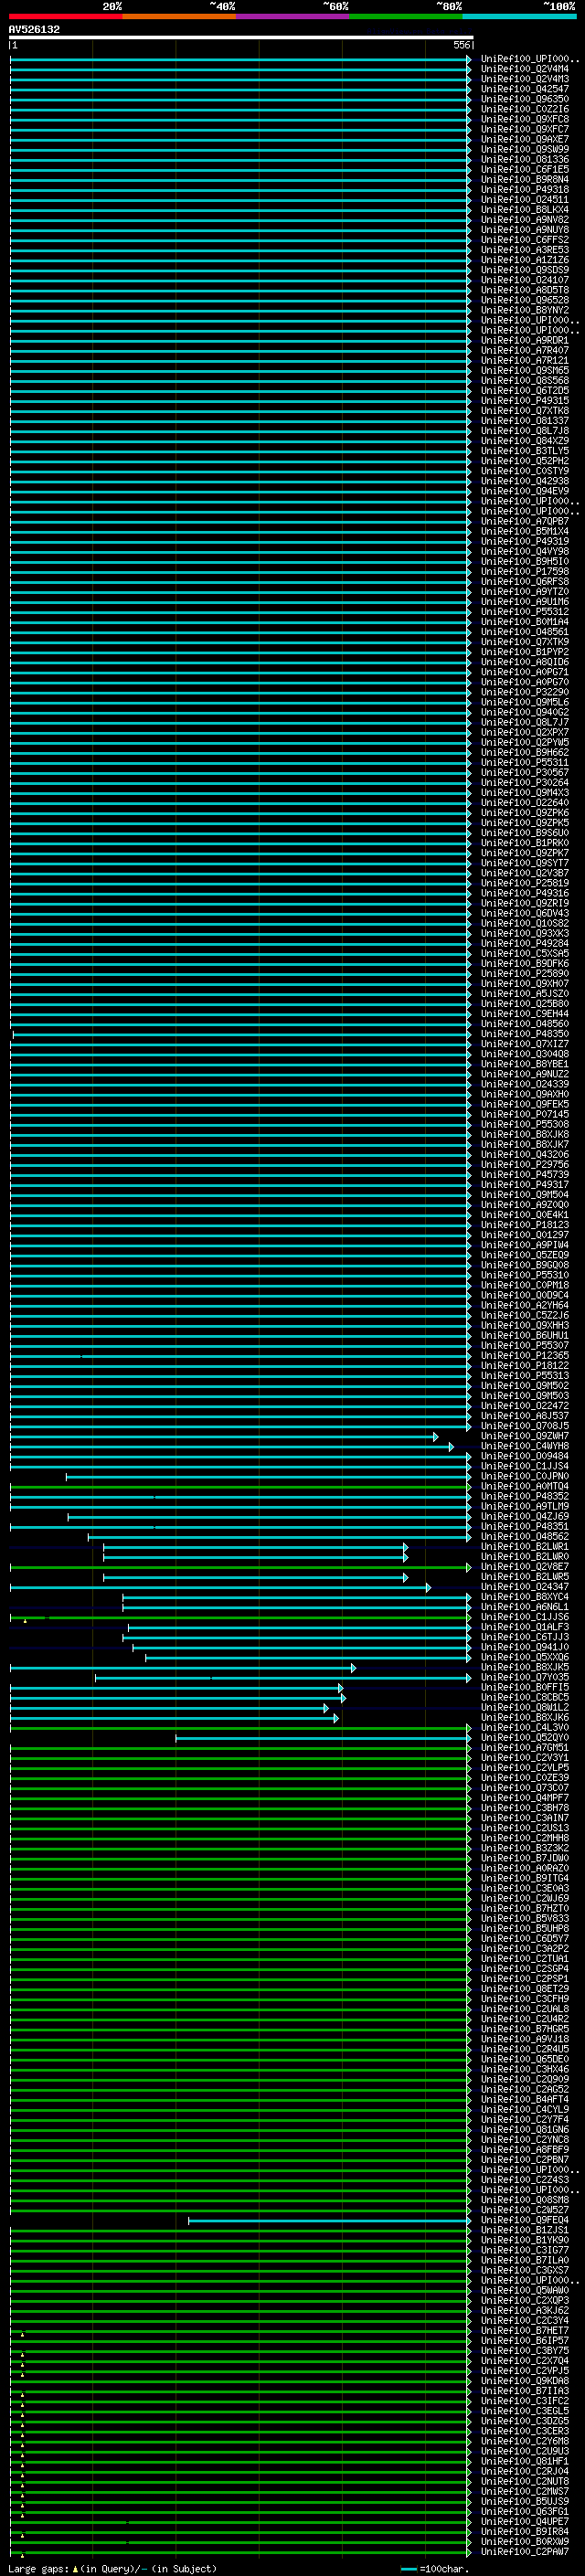Select the UniRef100_Q7Y035 label
This screenshot has height=2576, width=585.
525,1678
